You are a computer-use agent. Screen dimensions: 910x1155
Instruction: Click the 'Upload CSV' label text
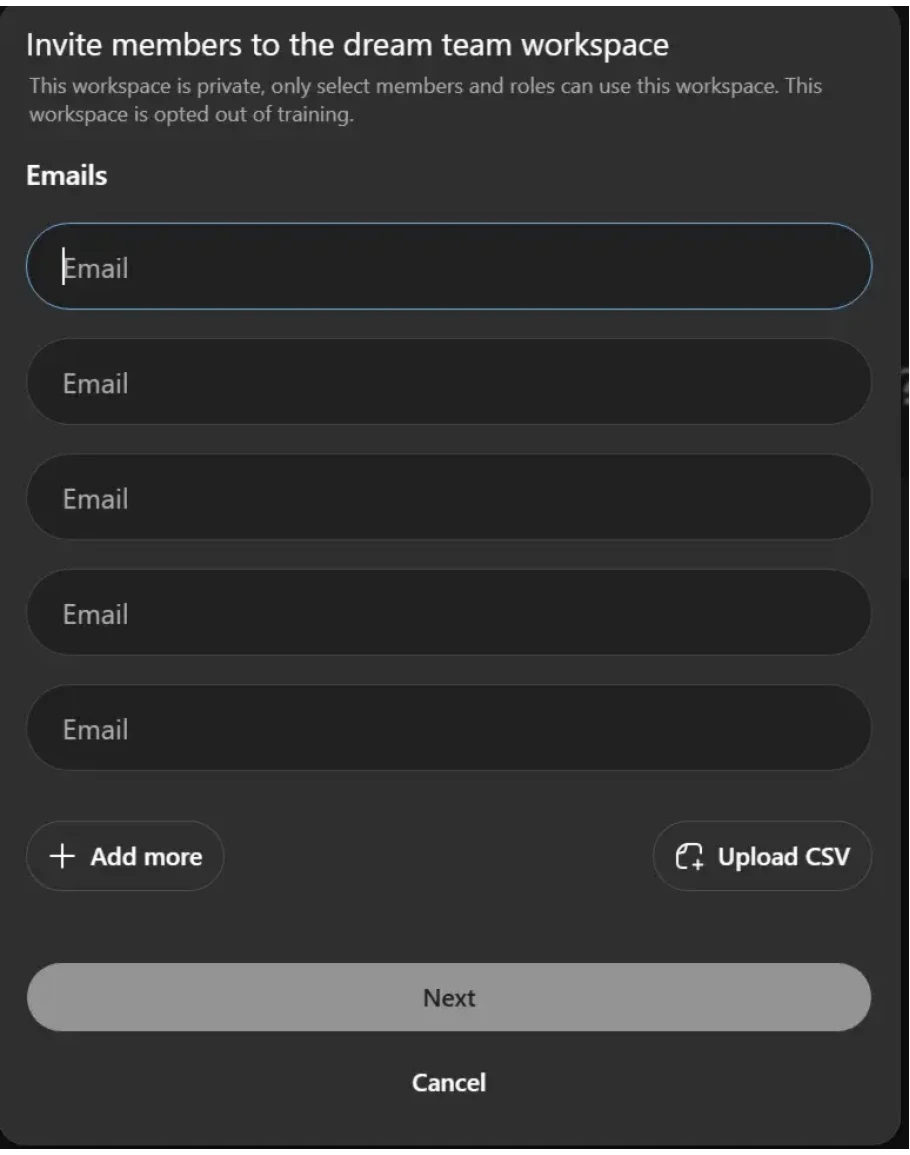pos(783,857)
